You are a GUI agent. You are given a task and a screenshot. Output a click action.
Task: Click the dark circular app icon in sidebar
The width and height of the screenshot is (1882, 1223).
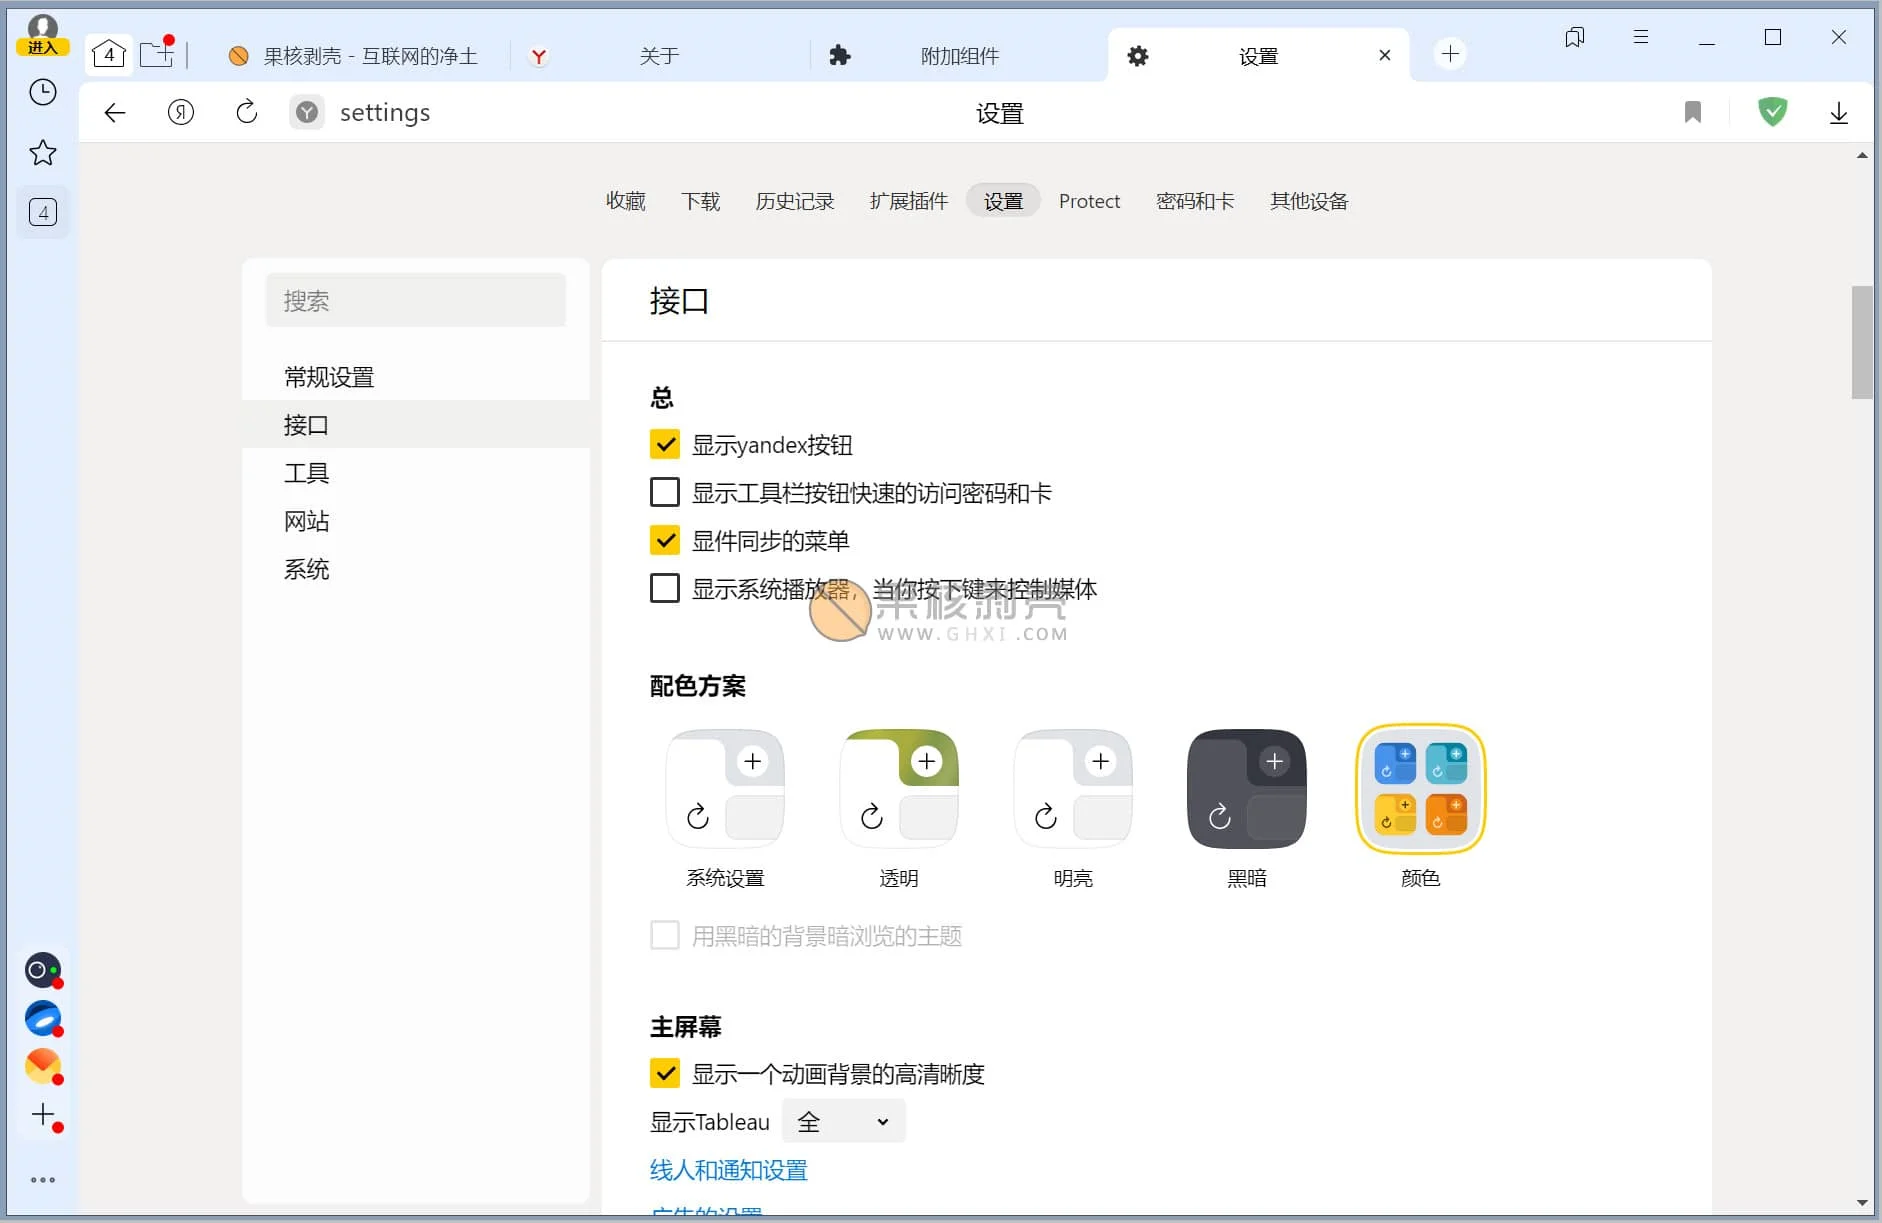pos(43,970)
